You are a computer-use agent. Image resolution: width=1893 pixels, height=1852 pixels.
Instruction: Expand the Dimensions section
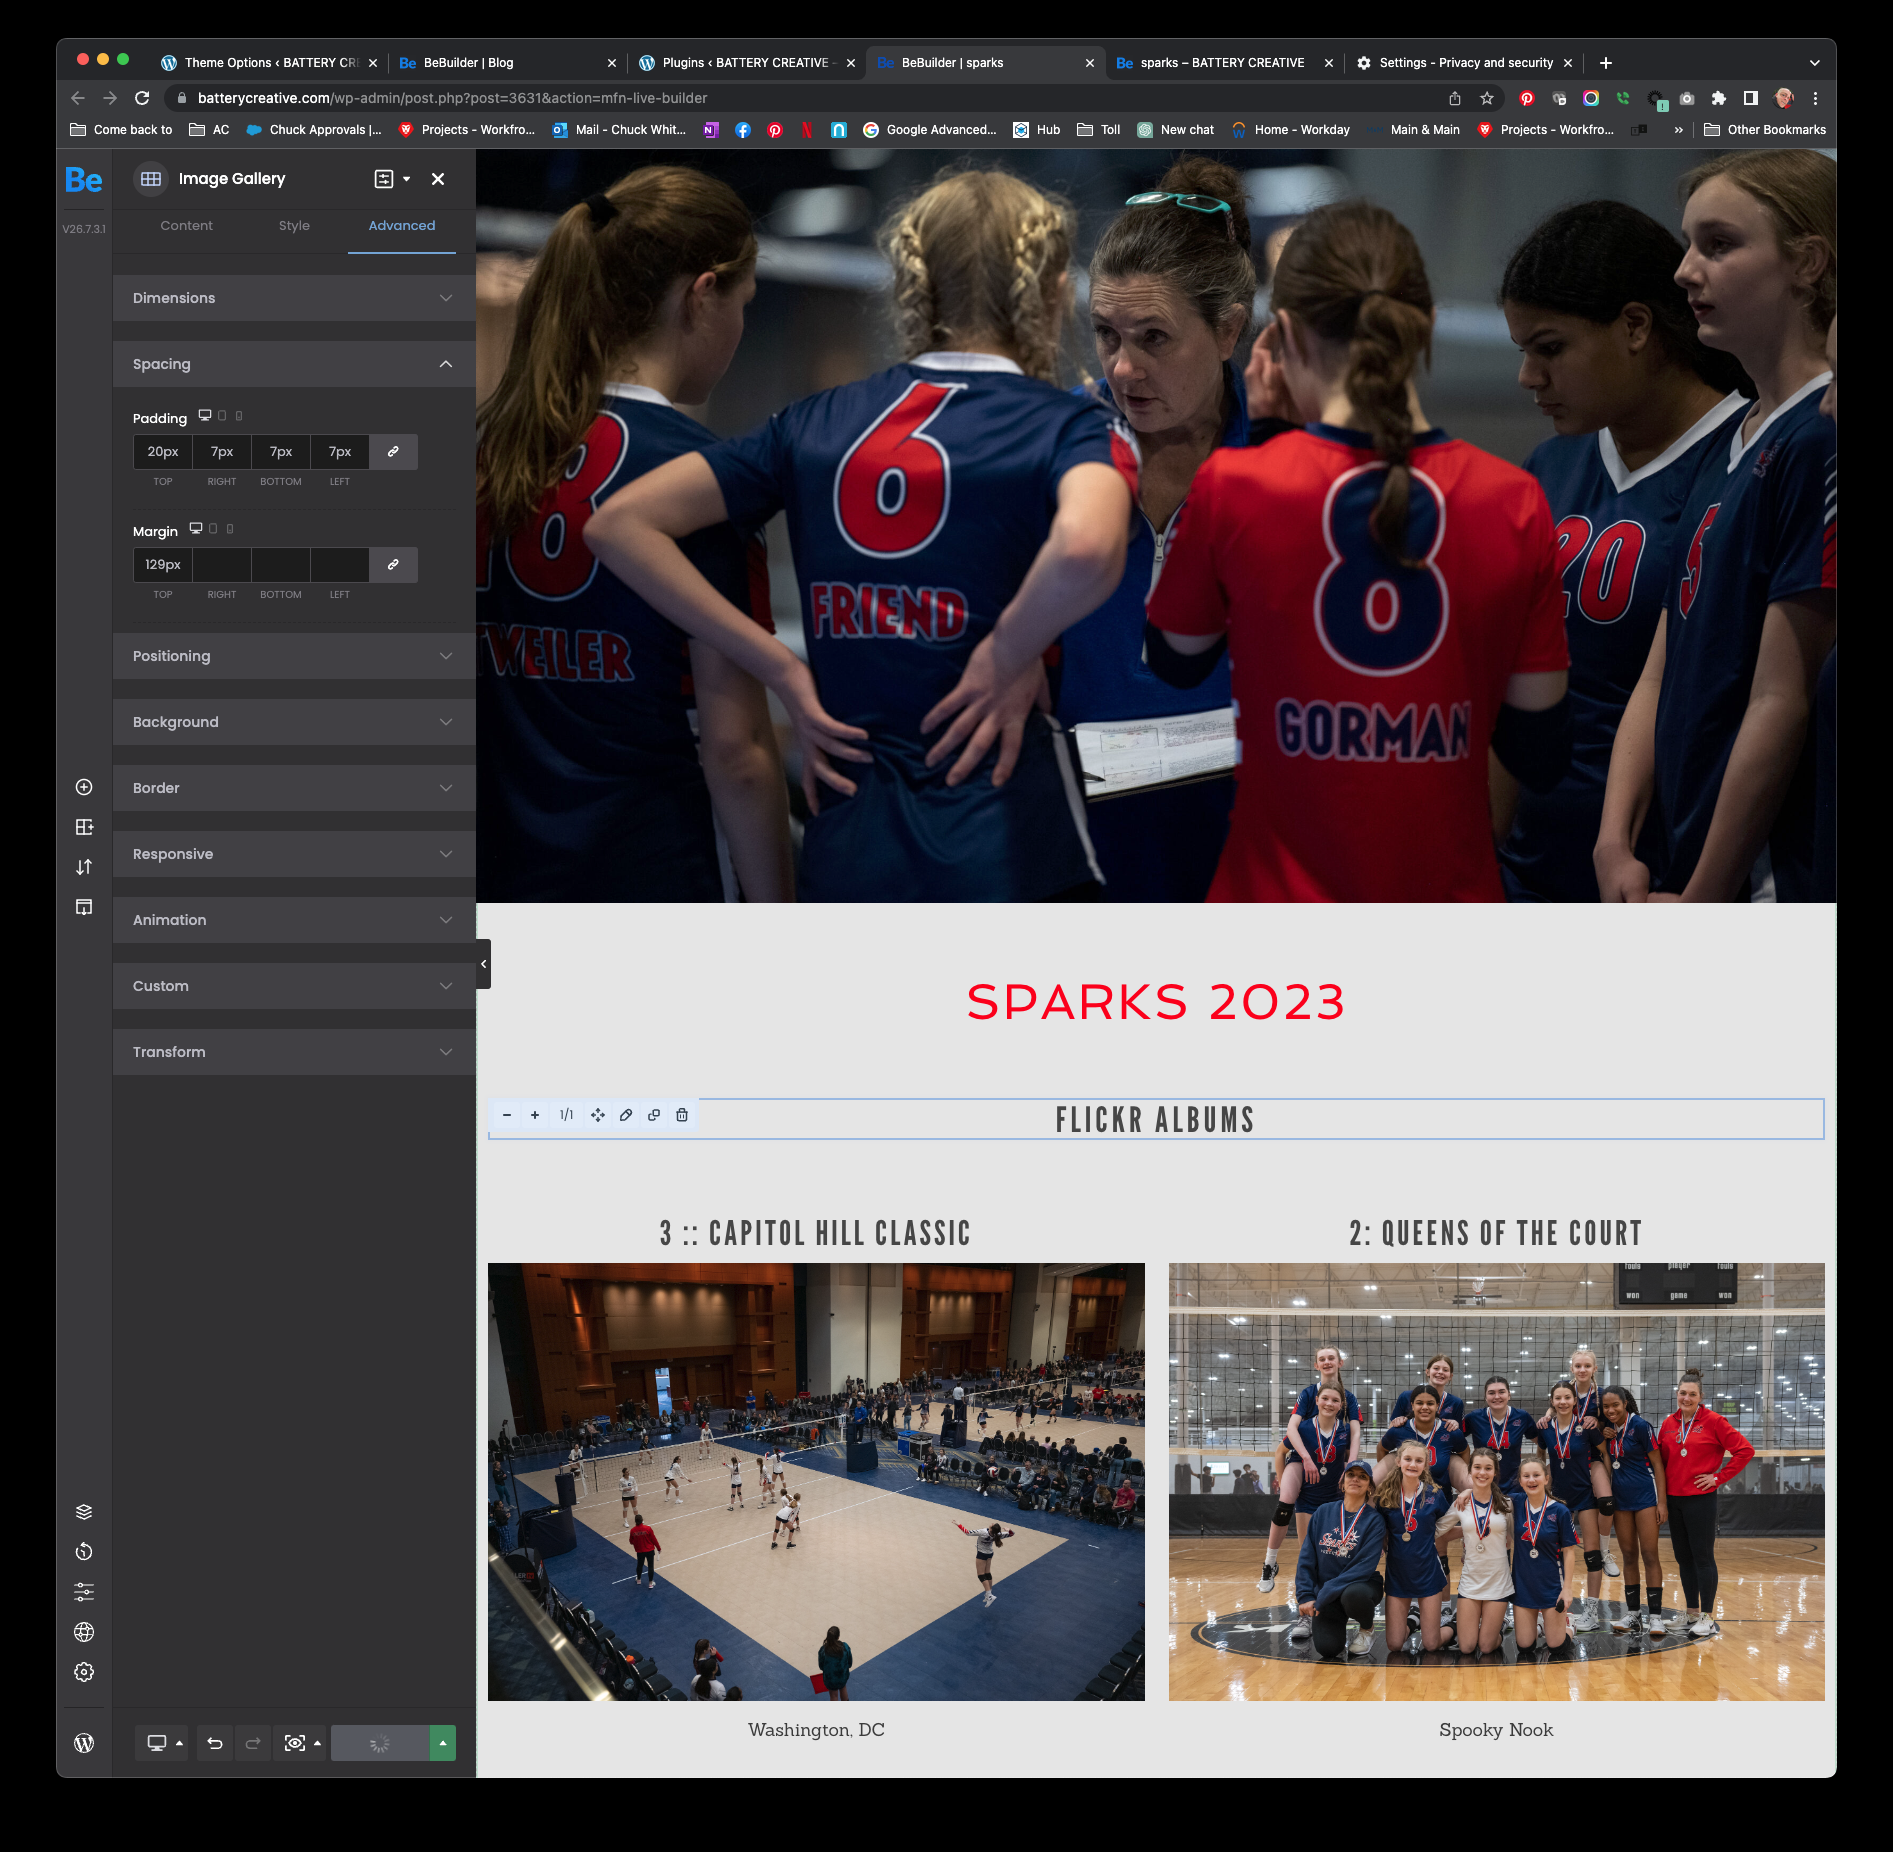(294, 298)
